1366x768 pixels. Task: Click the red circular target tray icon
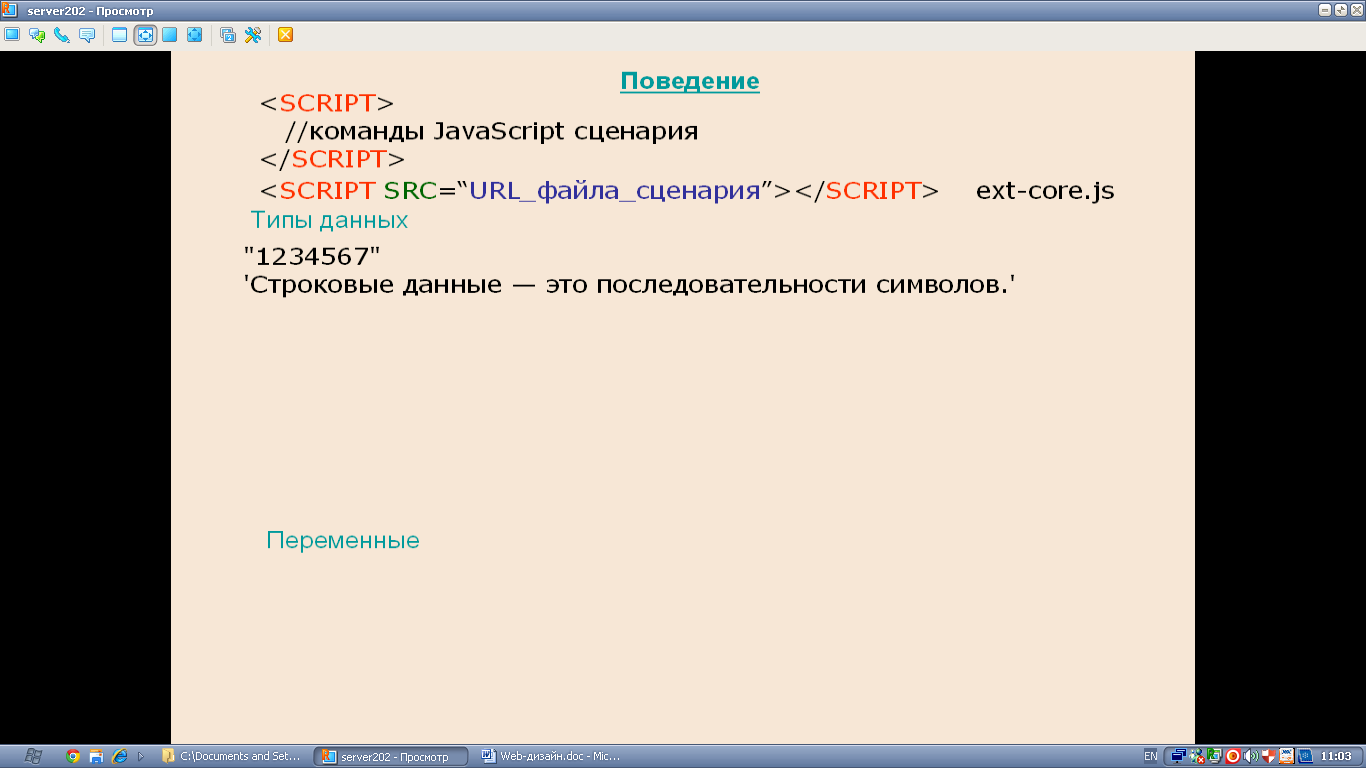pos(1233,756)
